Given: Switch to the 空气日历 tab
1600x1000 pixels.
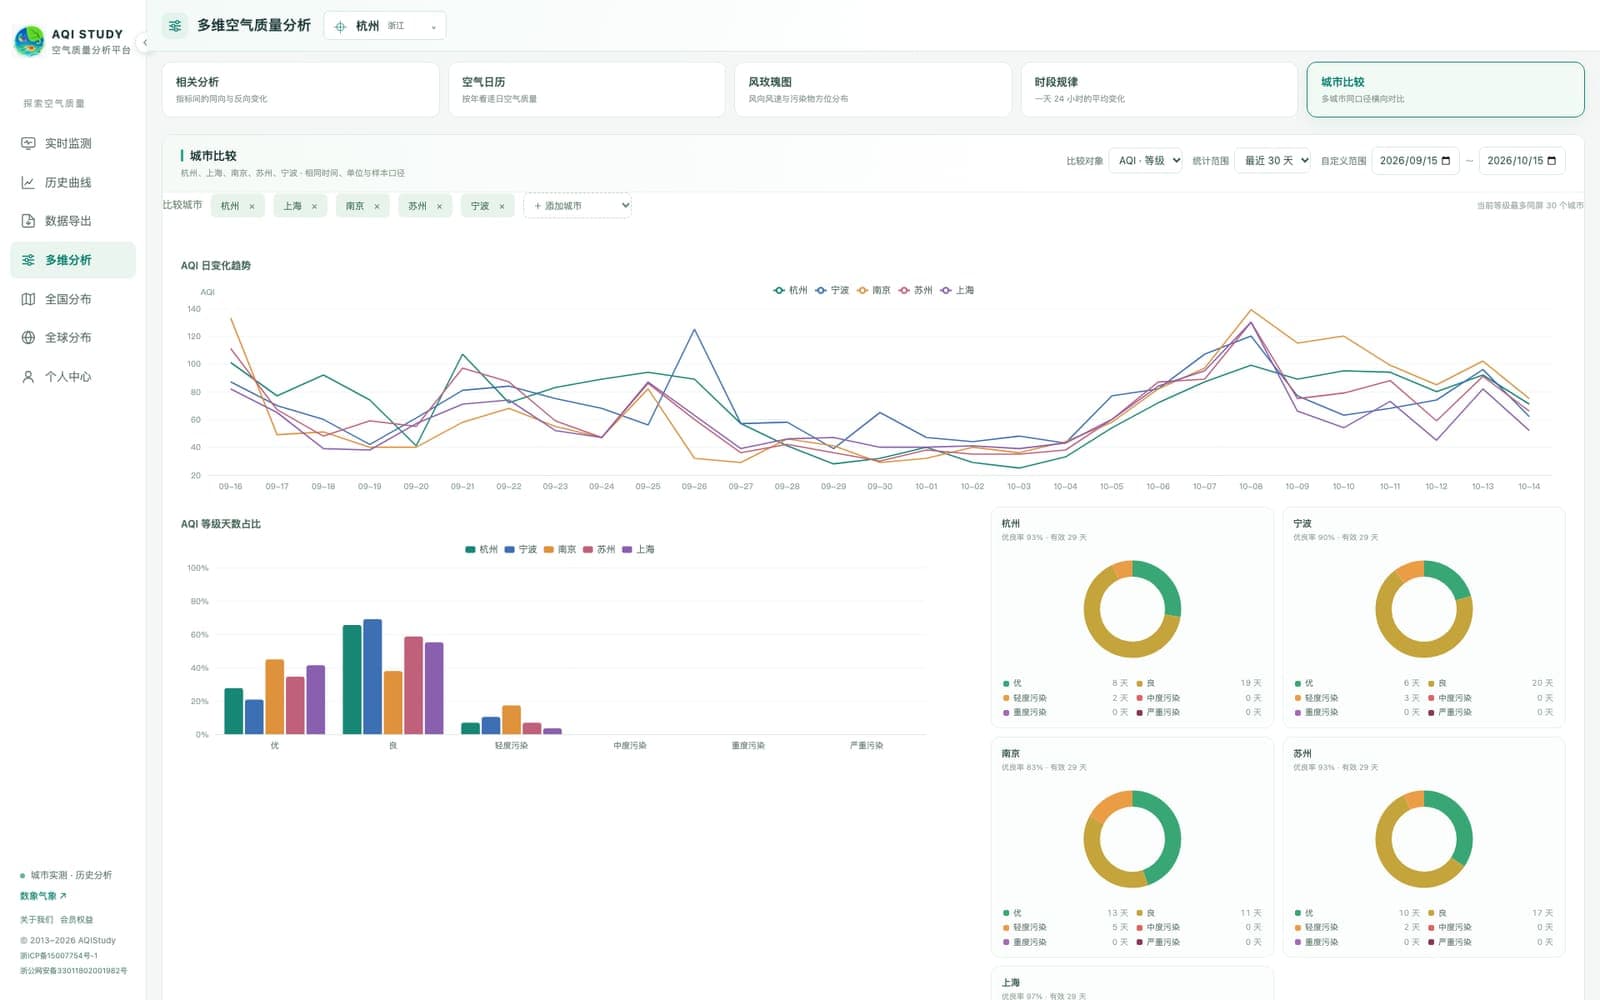Looking at the screenshot, I should 587,90.
